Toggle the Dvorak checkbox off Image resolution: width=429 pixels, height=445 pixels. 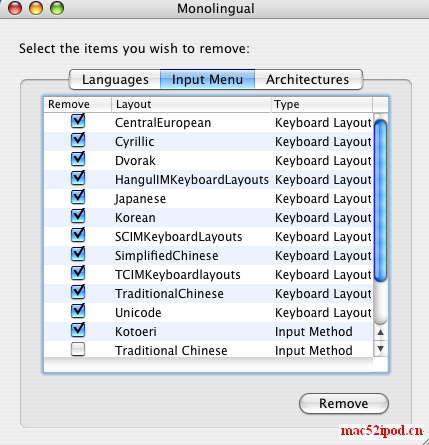point(78,159)
